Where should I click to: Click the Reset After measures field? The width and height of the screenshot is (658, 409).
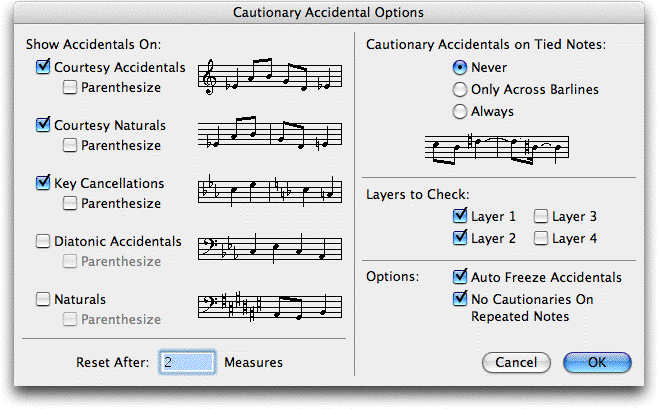[187, 362]
